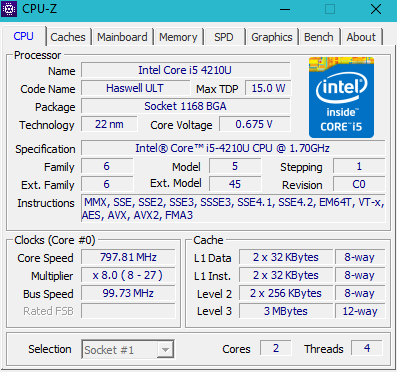Image resolution: width=397 pixels, height=372 pixels.
Task: Switch to the Mainboard tab
Action: point(122,37)
